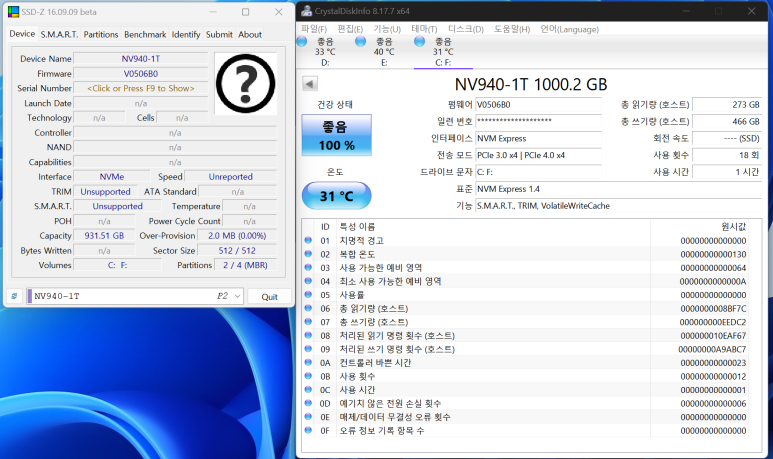Switch to the Identify tab in SSD-Z
This screenshot has height=459, width=773.
tap(186, 34)
